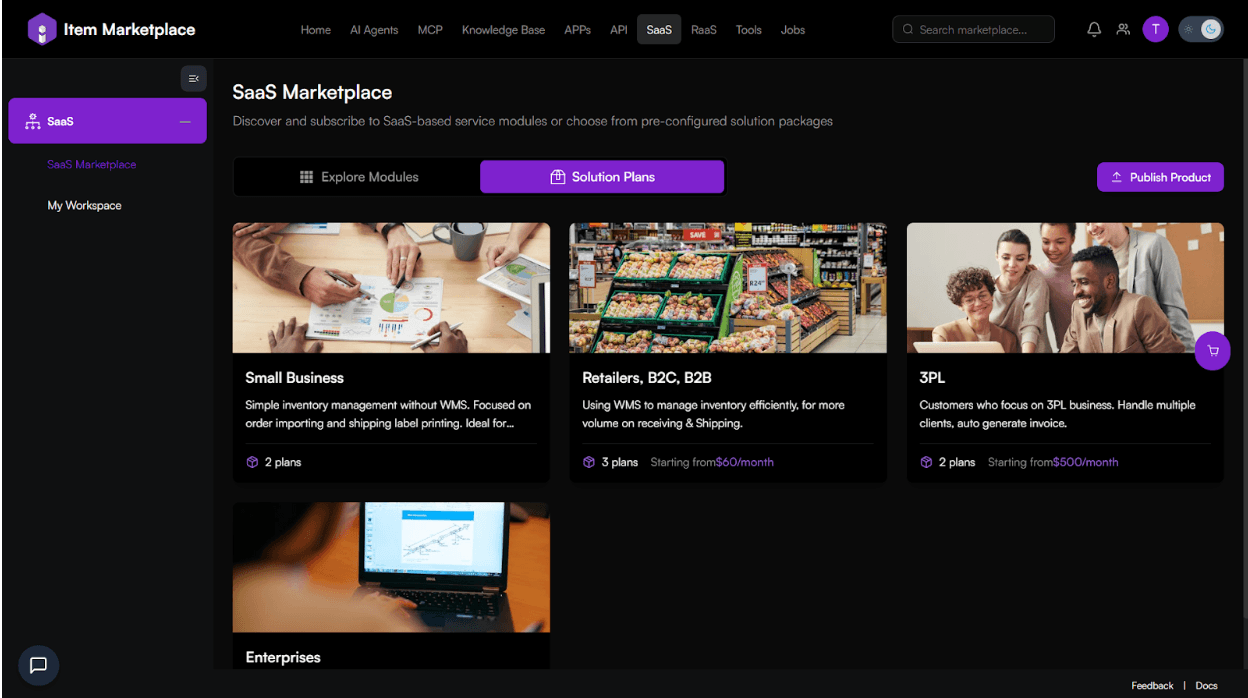
Task: Switch to the Explore Modules tab
Action: [359, 177]
